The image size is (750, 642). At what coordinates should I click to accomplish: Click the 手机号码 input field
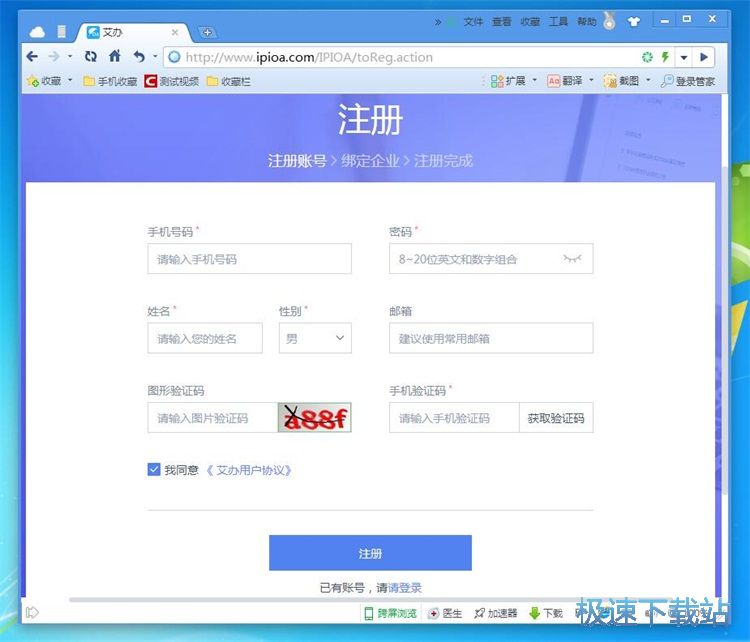coord(249,259)
